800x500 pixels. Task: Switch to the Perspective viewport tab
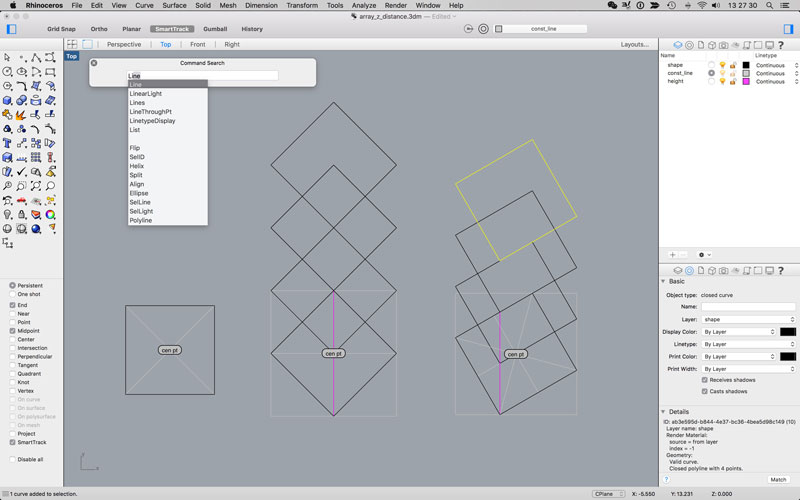(x=124, y=44)
